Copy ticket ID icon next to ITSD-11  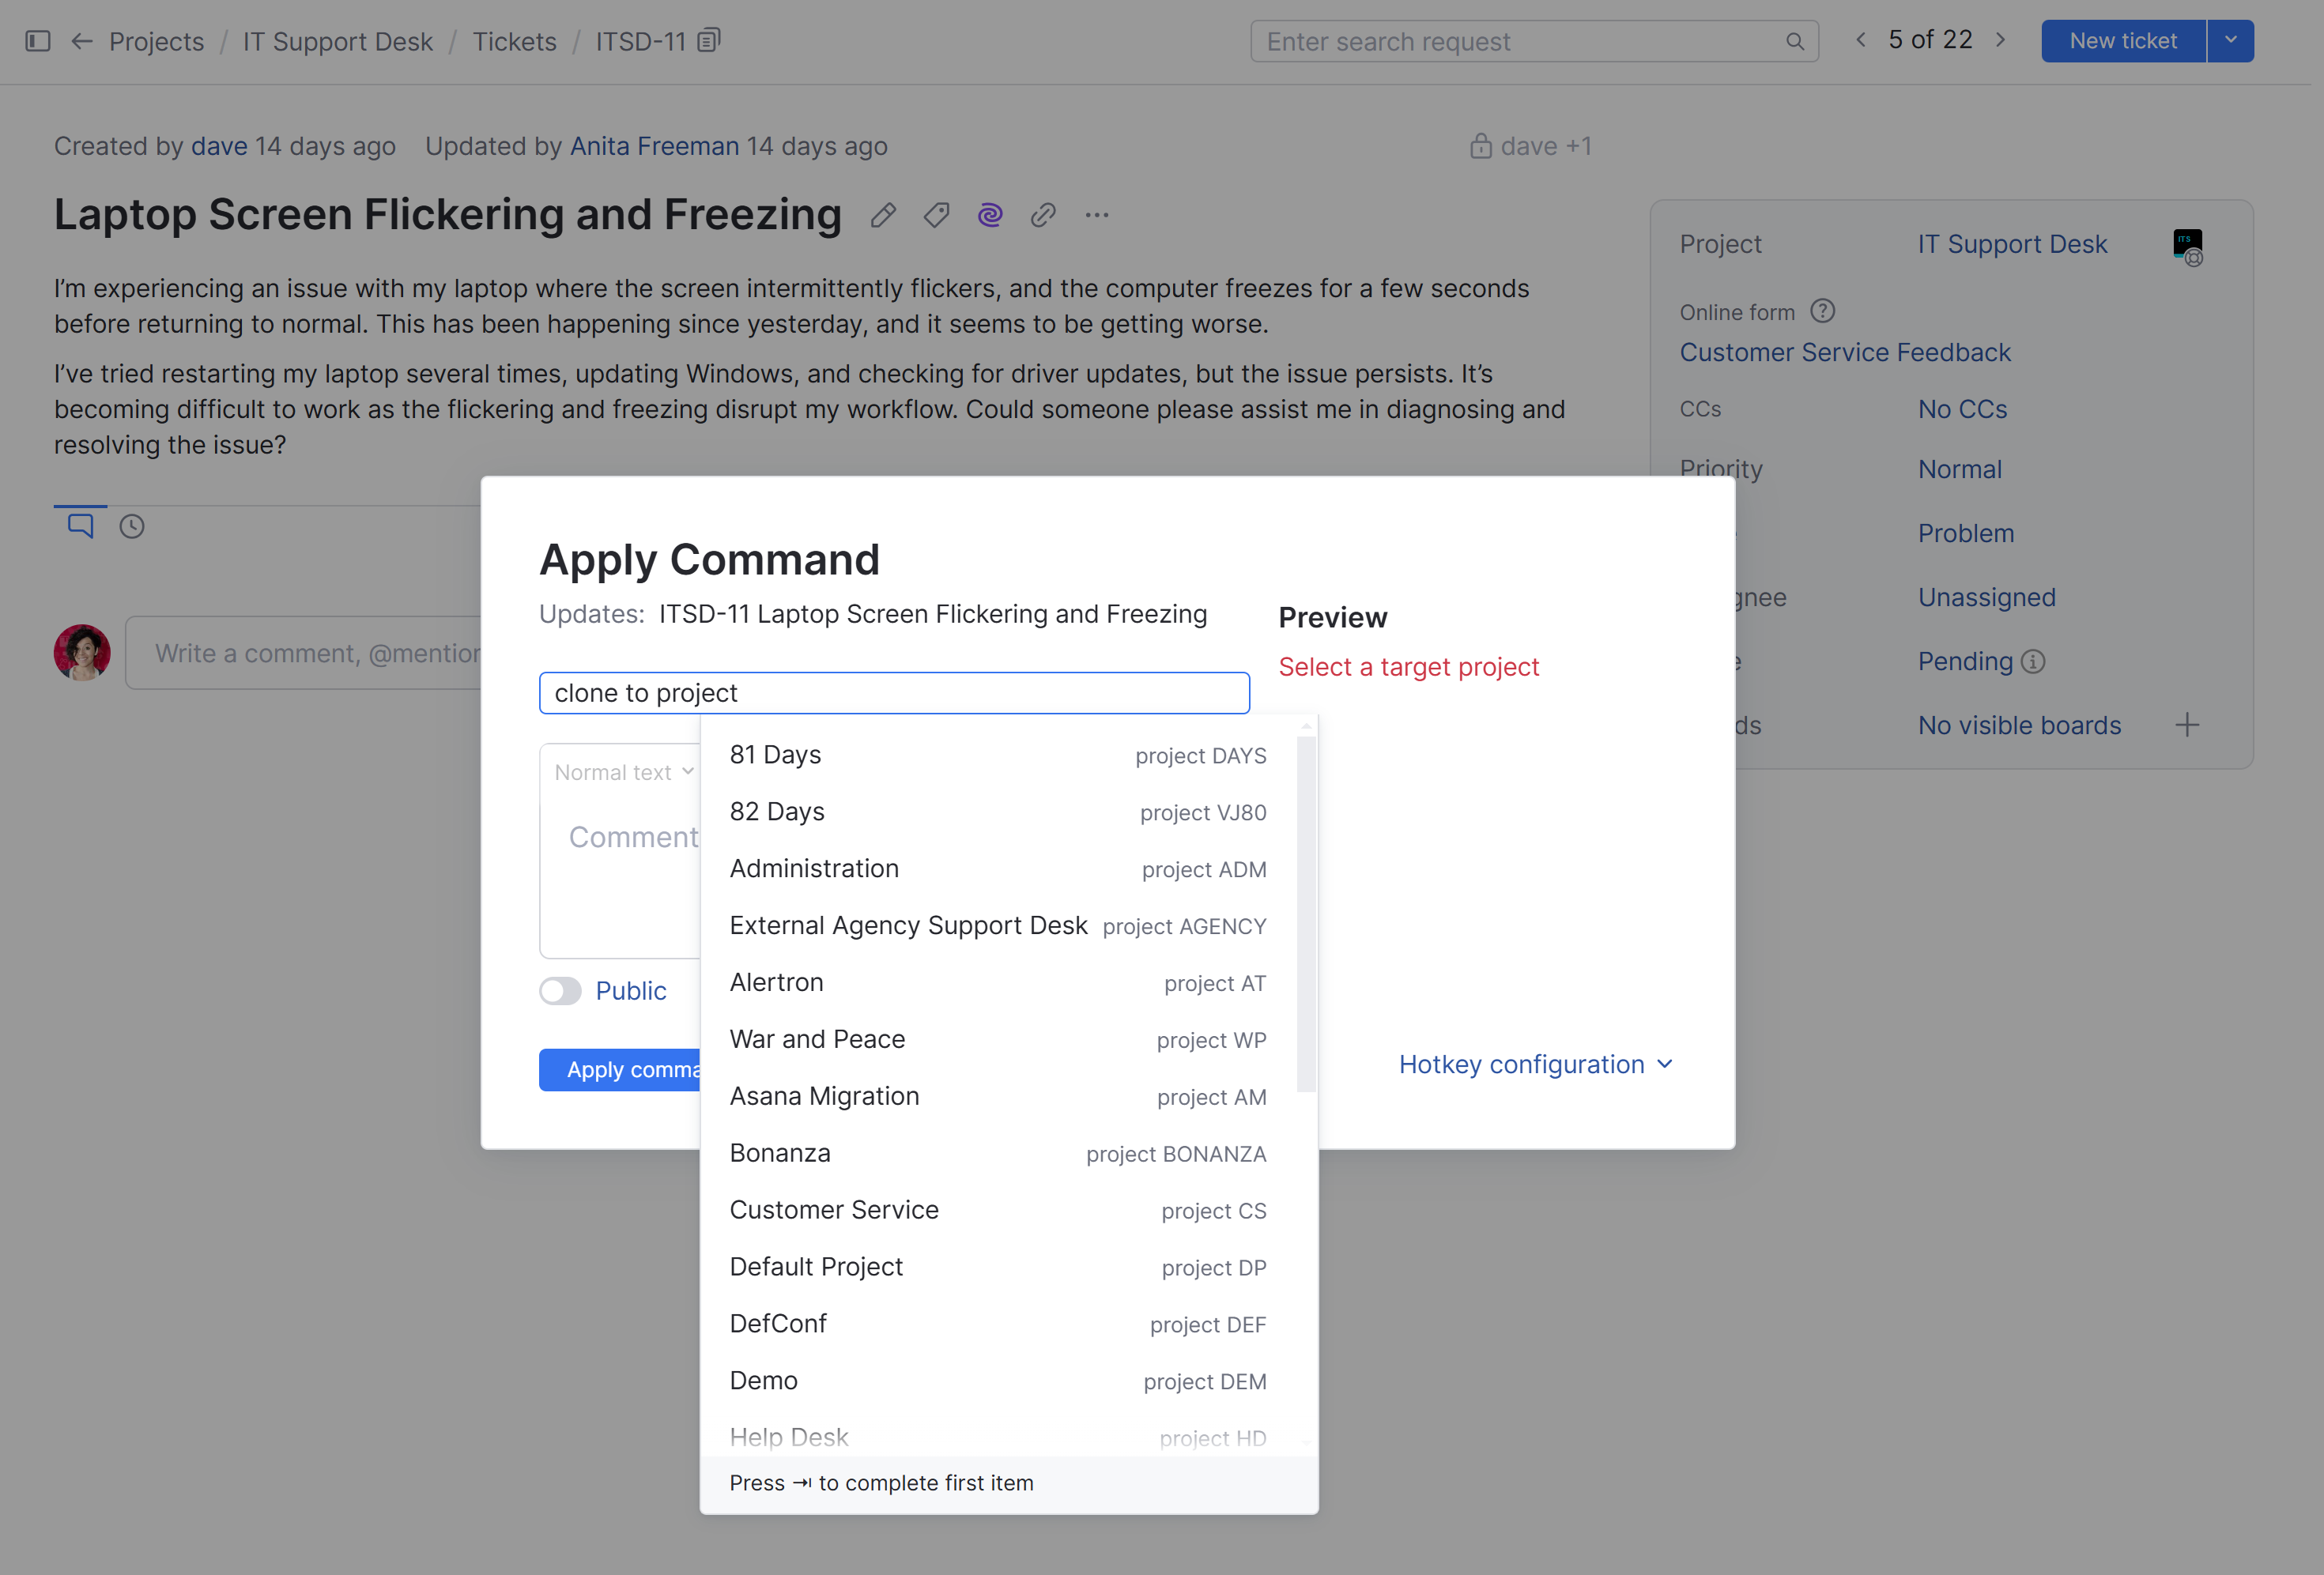coord(709,41)
